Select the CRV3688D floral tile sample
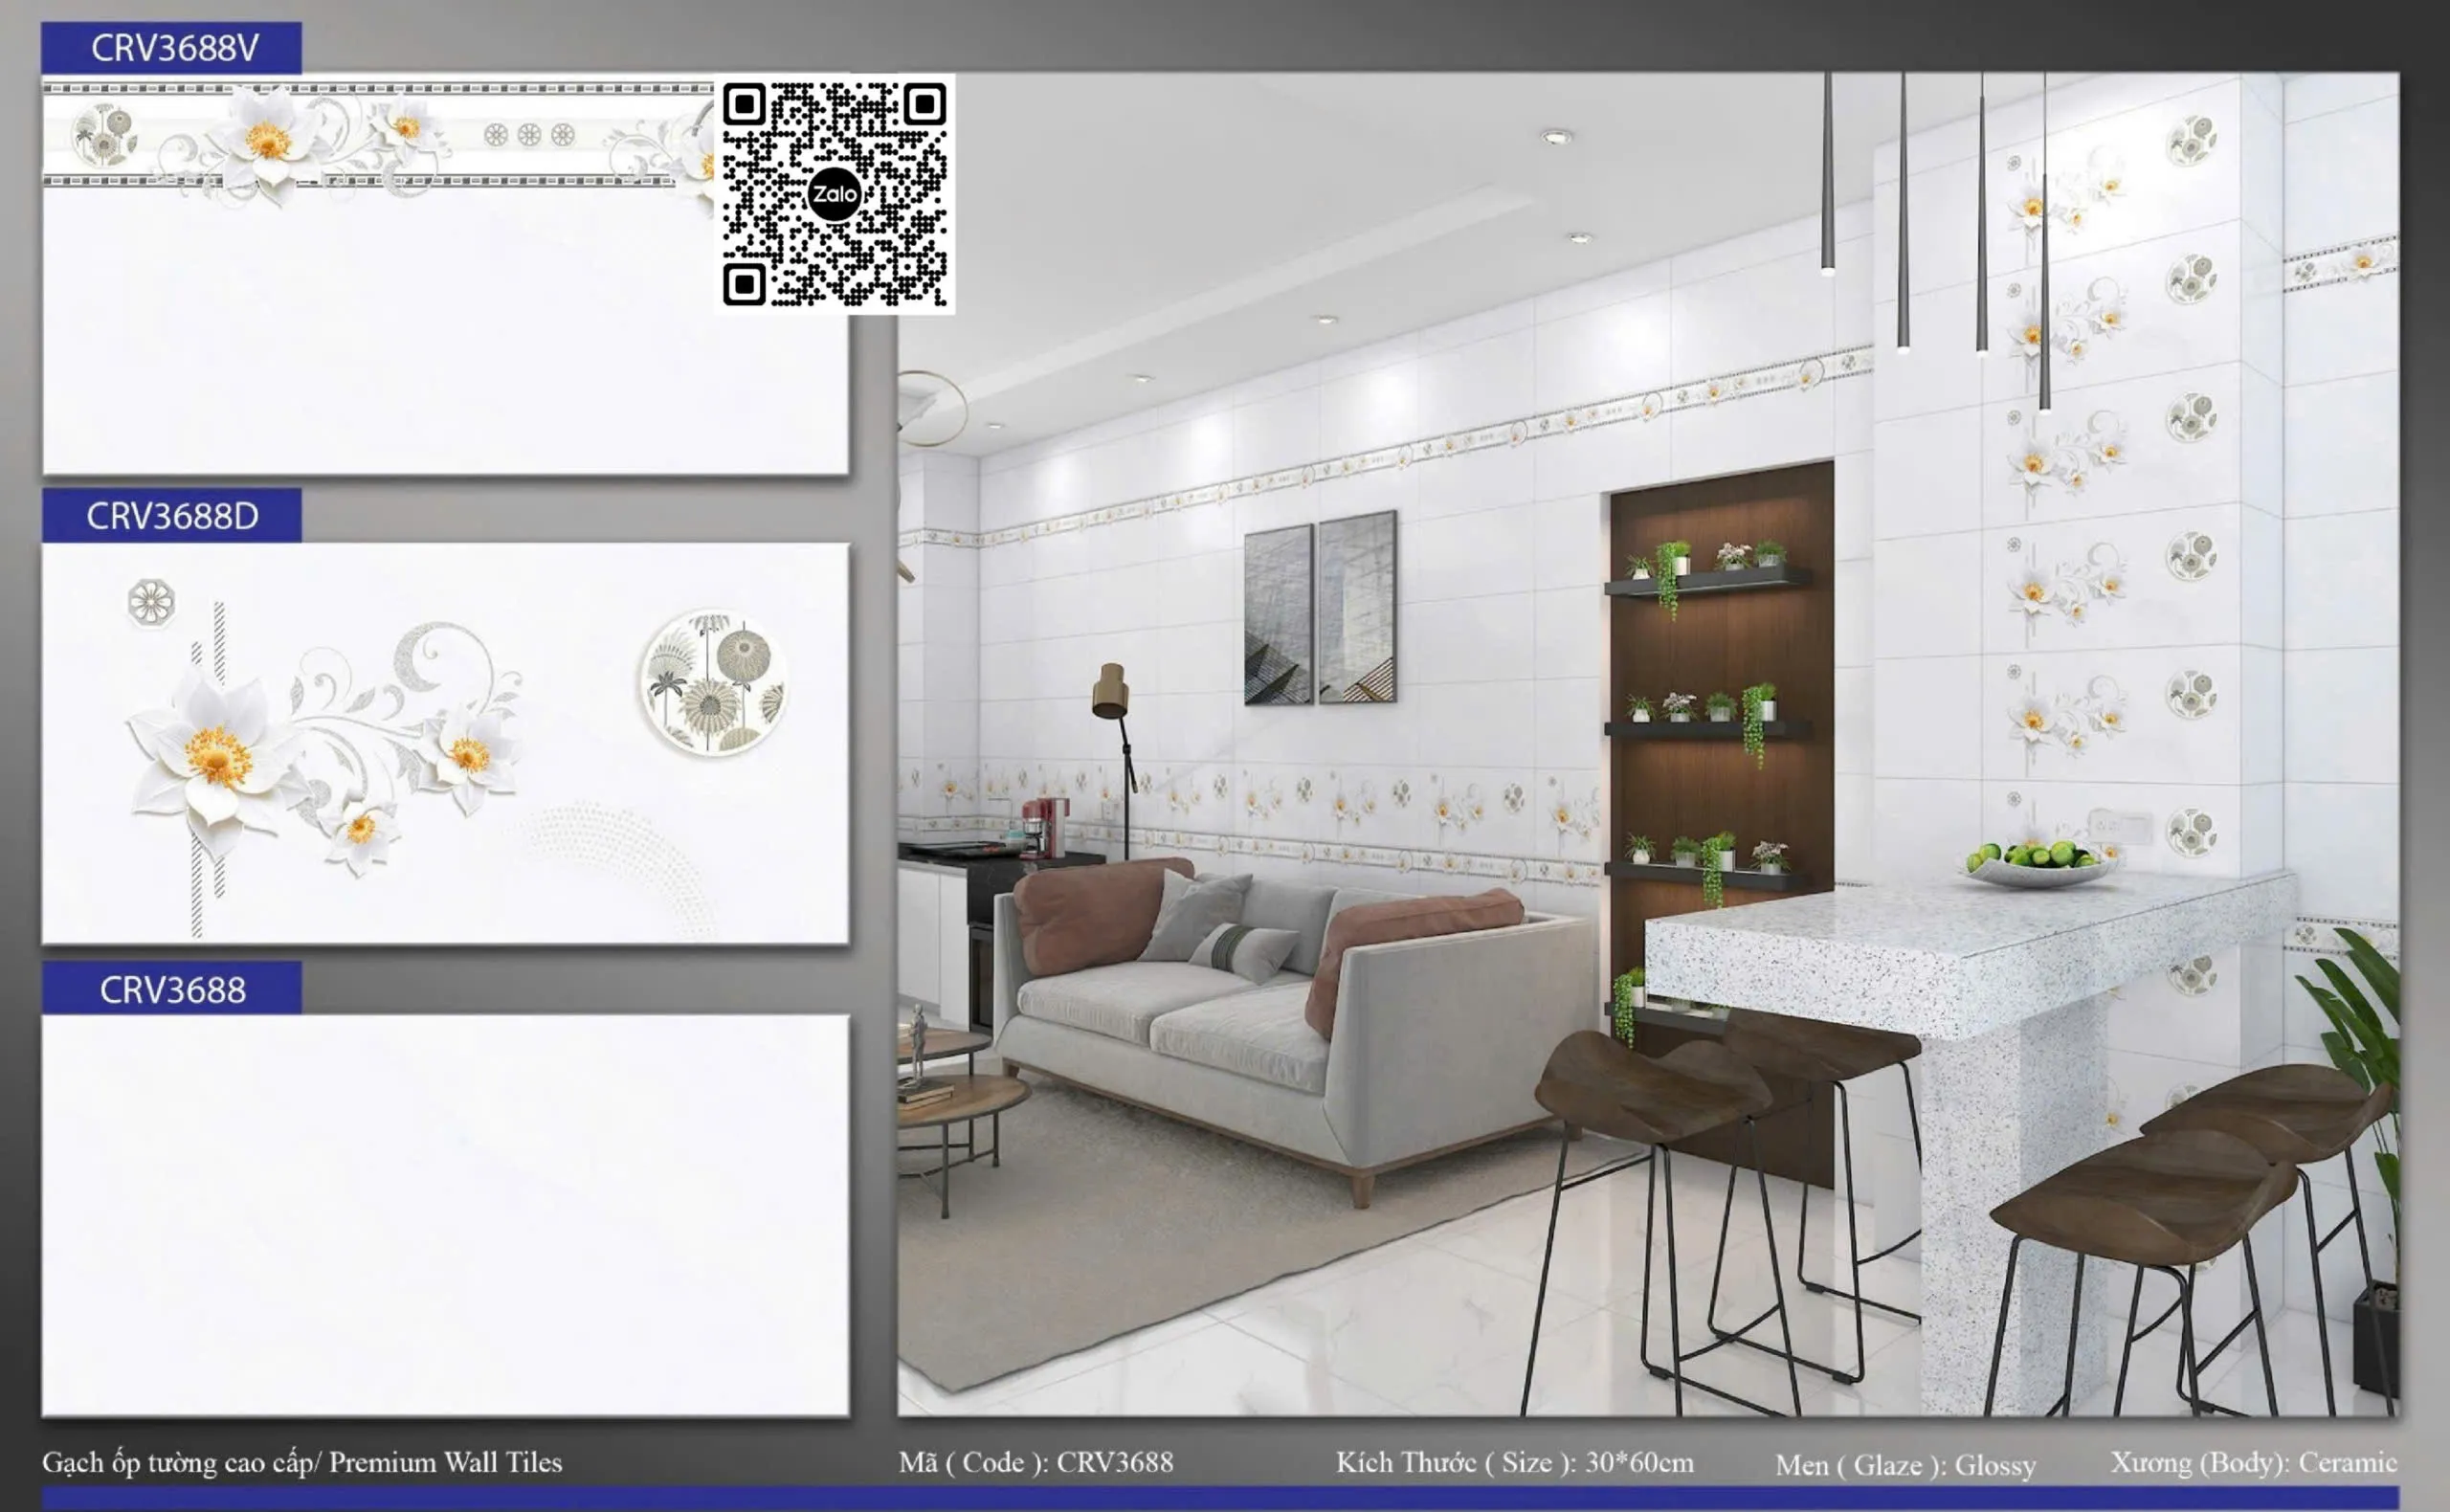The height and width of the screenshot is (1512, 2450). click(x=445, y=743)
